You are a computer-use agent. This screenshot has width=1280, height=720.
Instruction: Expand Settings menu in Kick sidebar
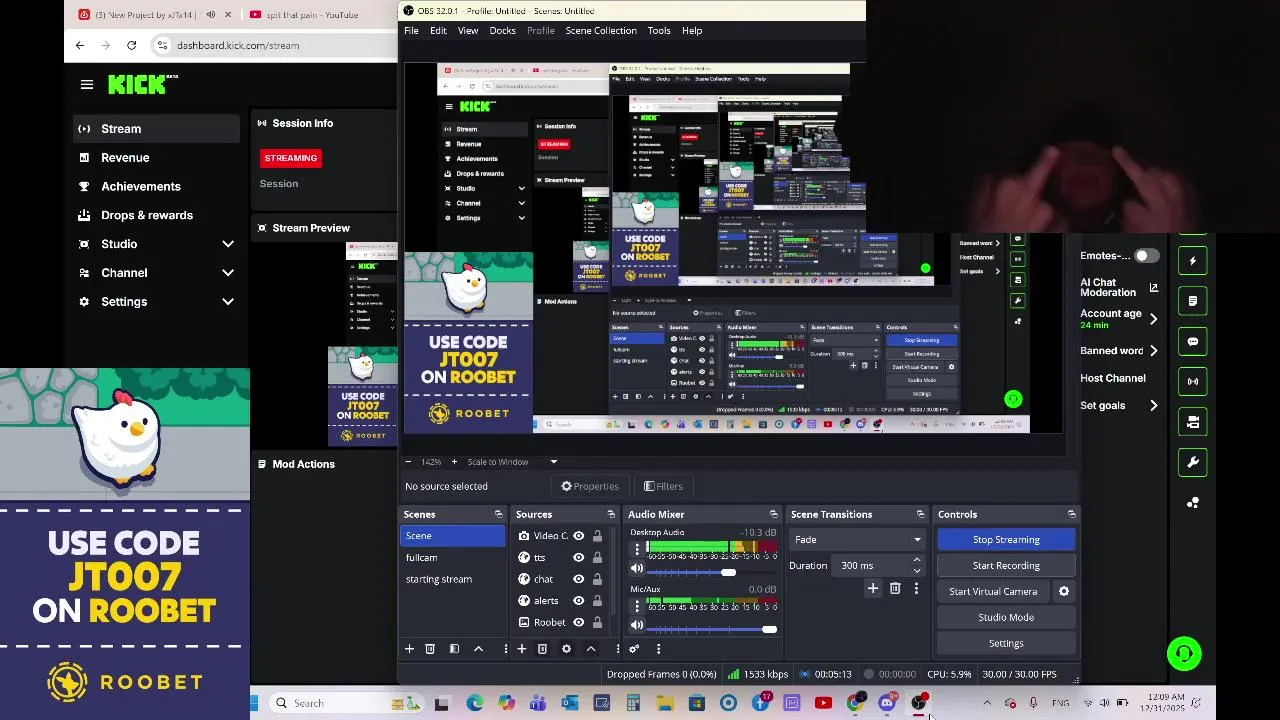click(x=228, y=302)
